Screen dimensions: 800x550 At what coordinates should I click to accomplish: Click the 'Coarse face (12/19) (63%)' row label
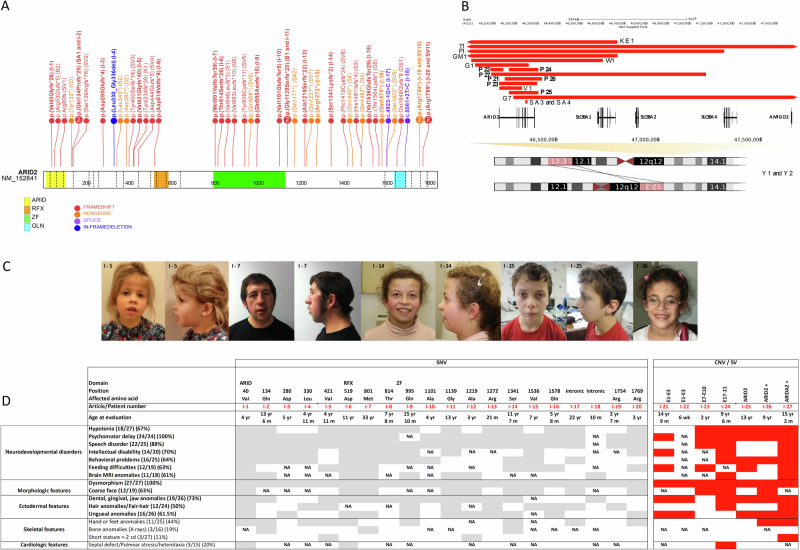click(x=120, y=491)
